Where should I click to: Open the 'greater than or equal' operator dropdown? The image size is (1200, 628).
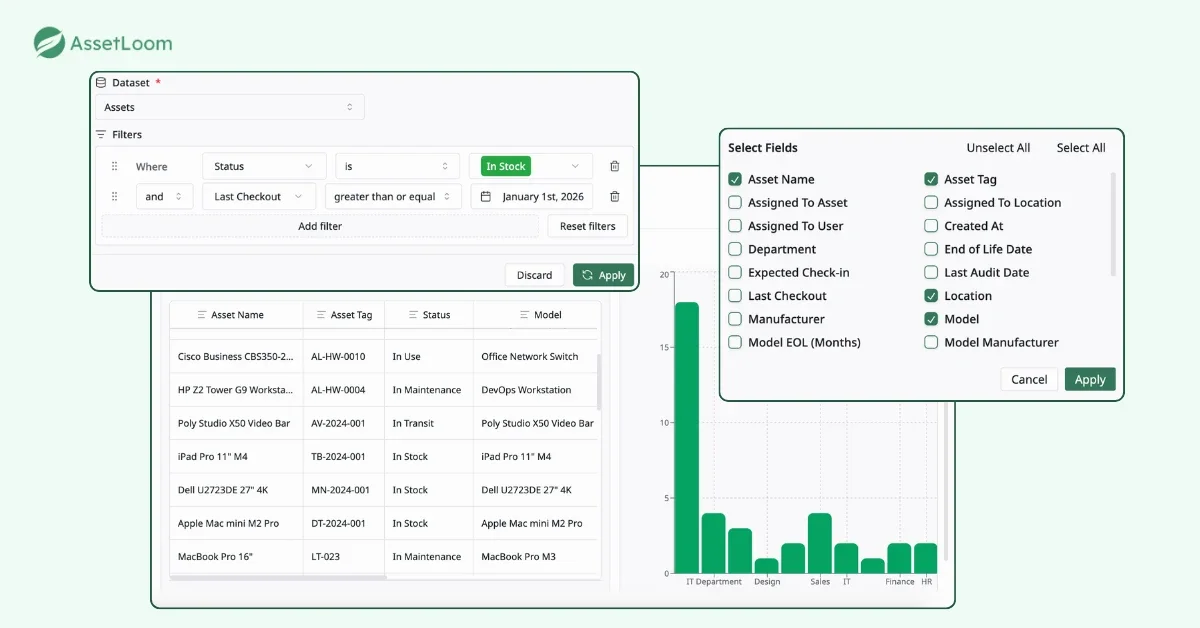[x=393, y=196]
